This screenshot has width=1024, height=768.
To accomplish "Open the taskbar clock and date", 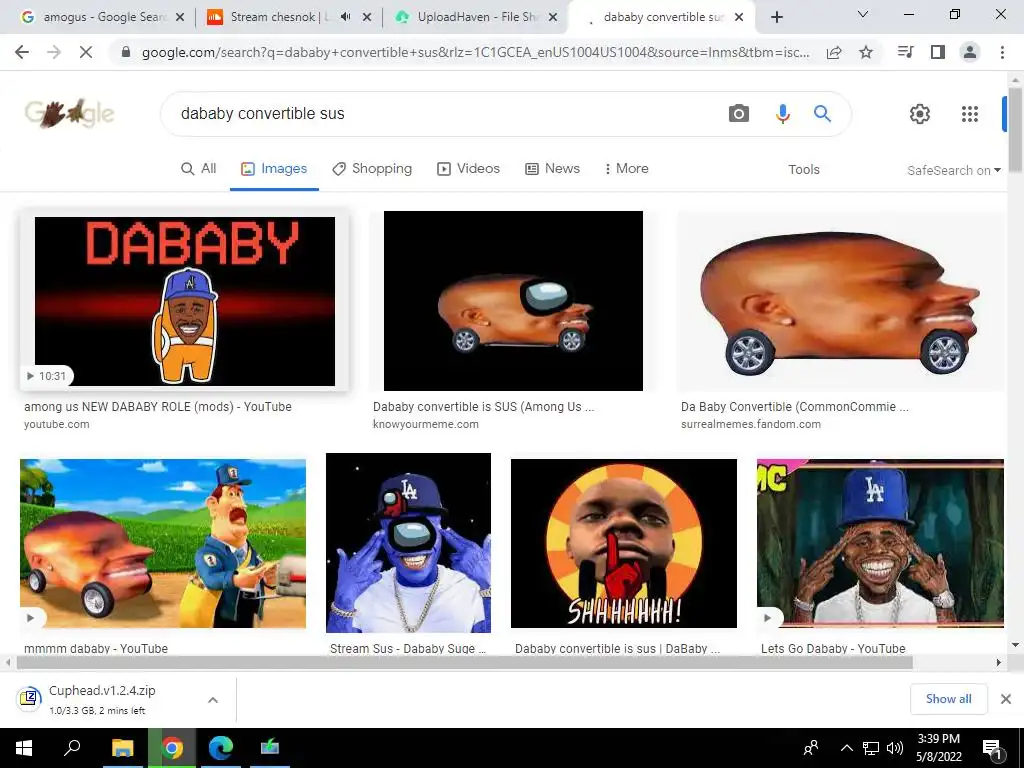I will (938, 748).
